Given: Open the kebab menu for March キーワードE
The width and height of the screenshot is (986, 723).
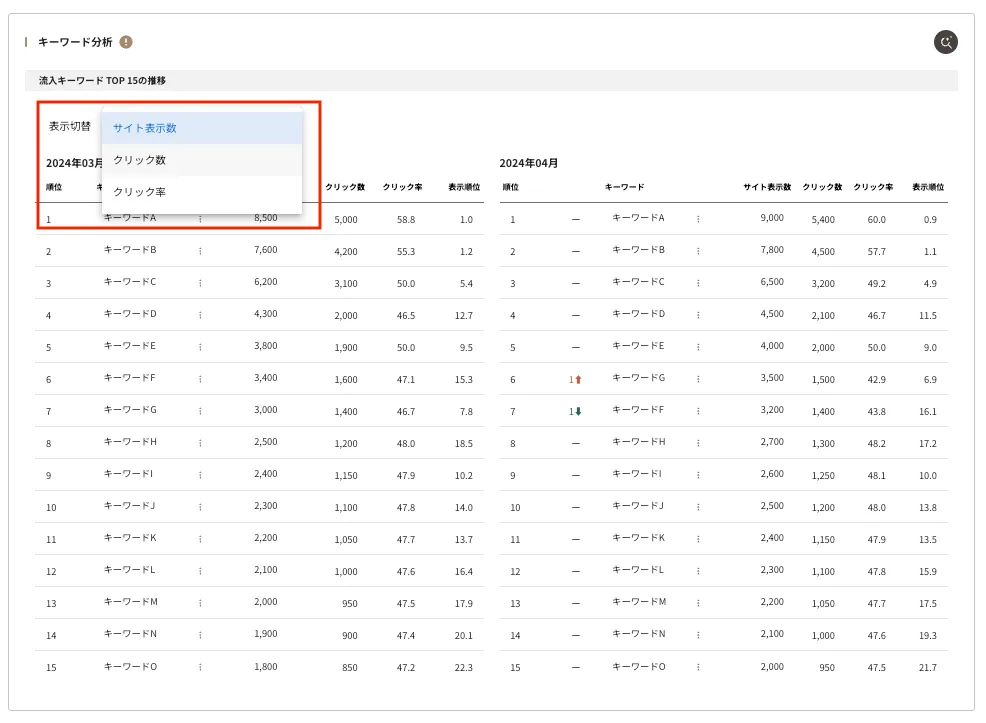Looking at the screenshot, I should (x=200, y=347).
